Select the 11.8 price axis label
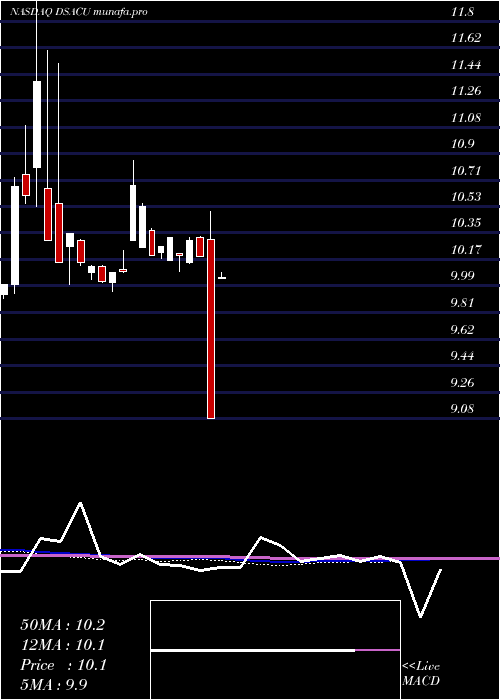The width and height of the screenshot is (500, 700). [462, 12]
